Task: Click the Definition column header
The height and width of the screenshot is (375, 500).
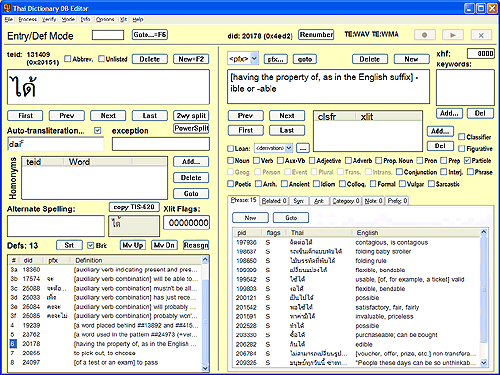Action: (137, 260)
